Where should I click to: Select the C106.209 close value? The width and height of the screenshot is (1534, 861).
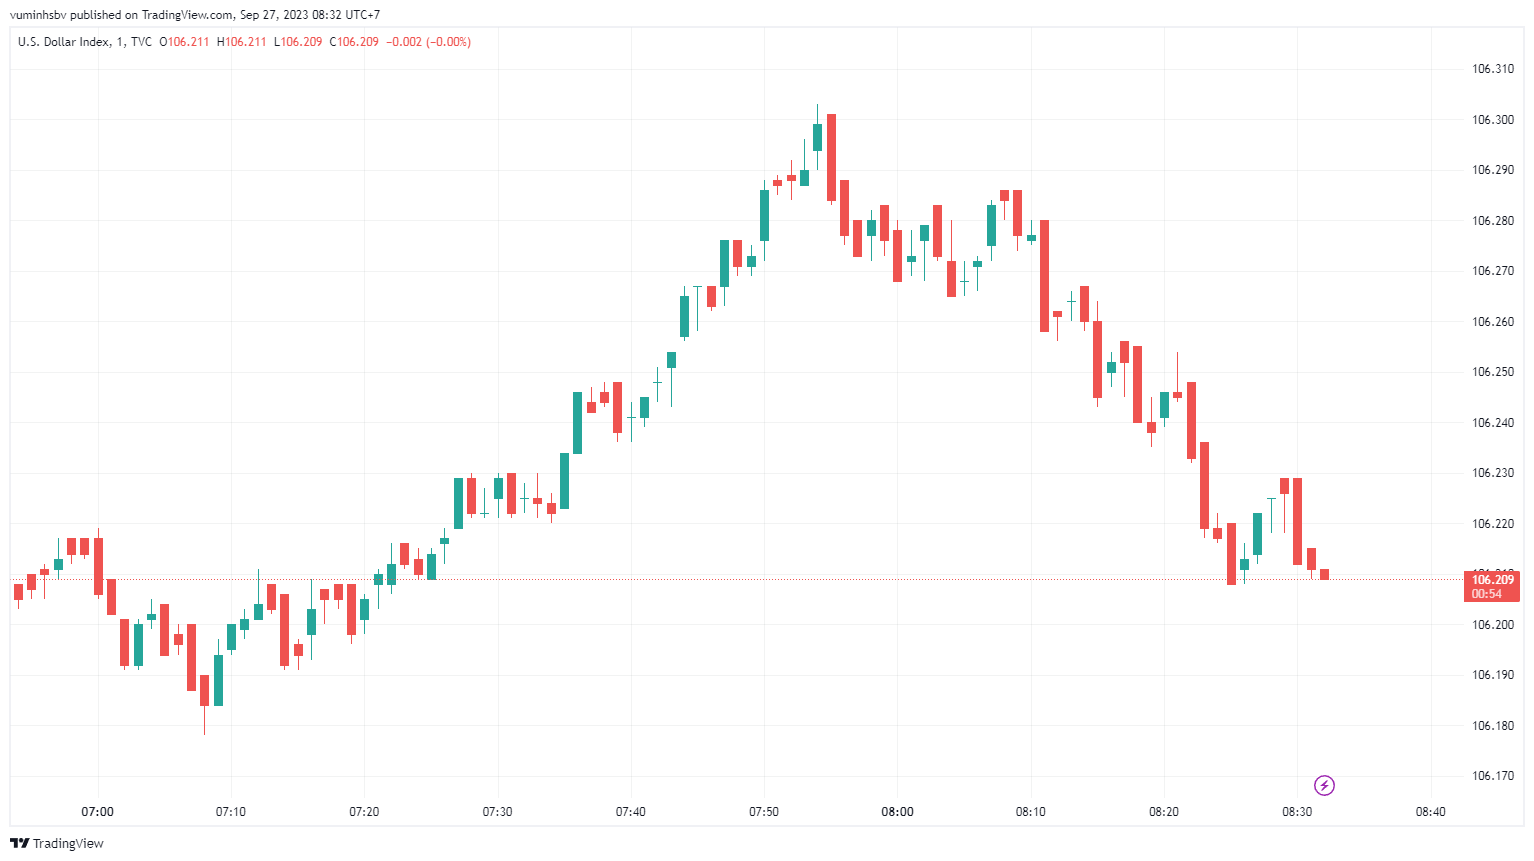pyautogui.click(x=354, y=42)
